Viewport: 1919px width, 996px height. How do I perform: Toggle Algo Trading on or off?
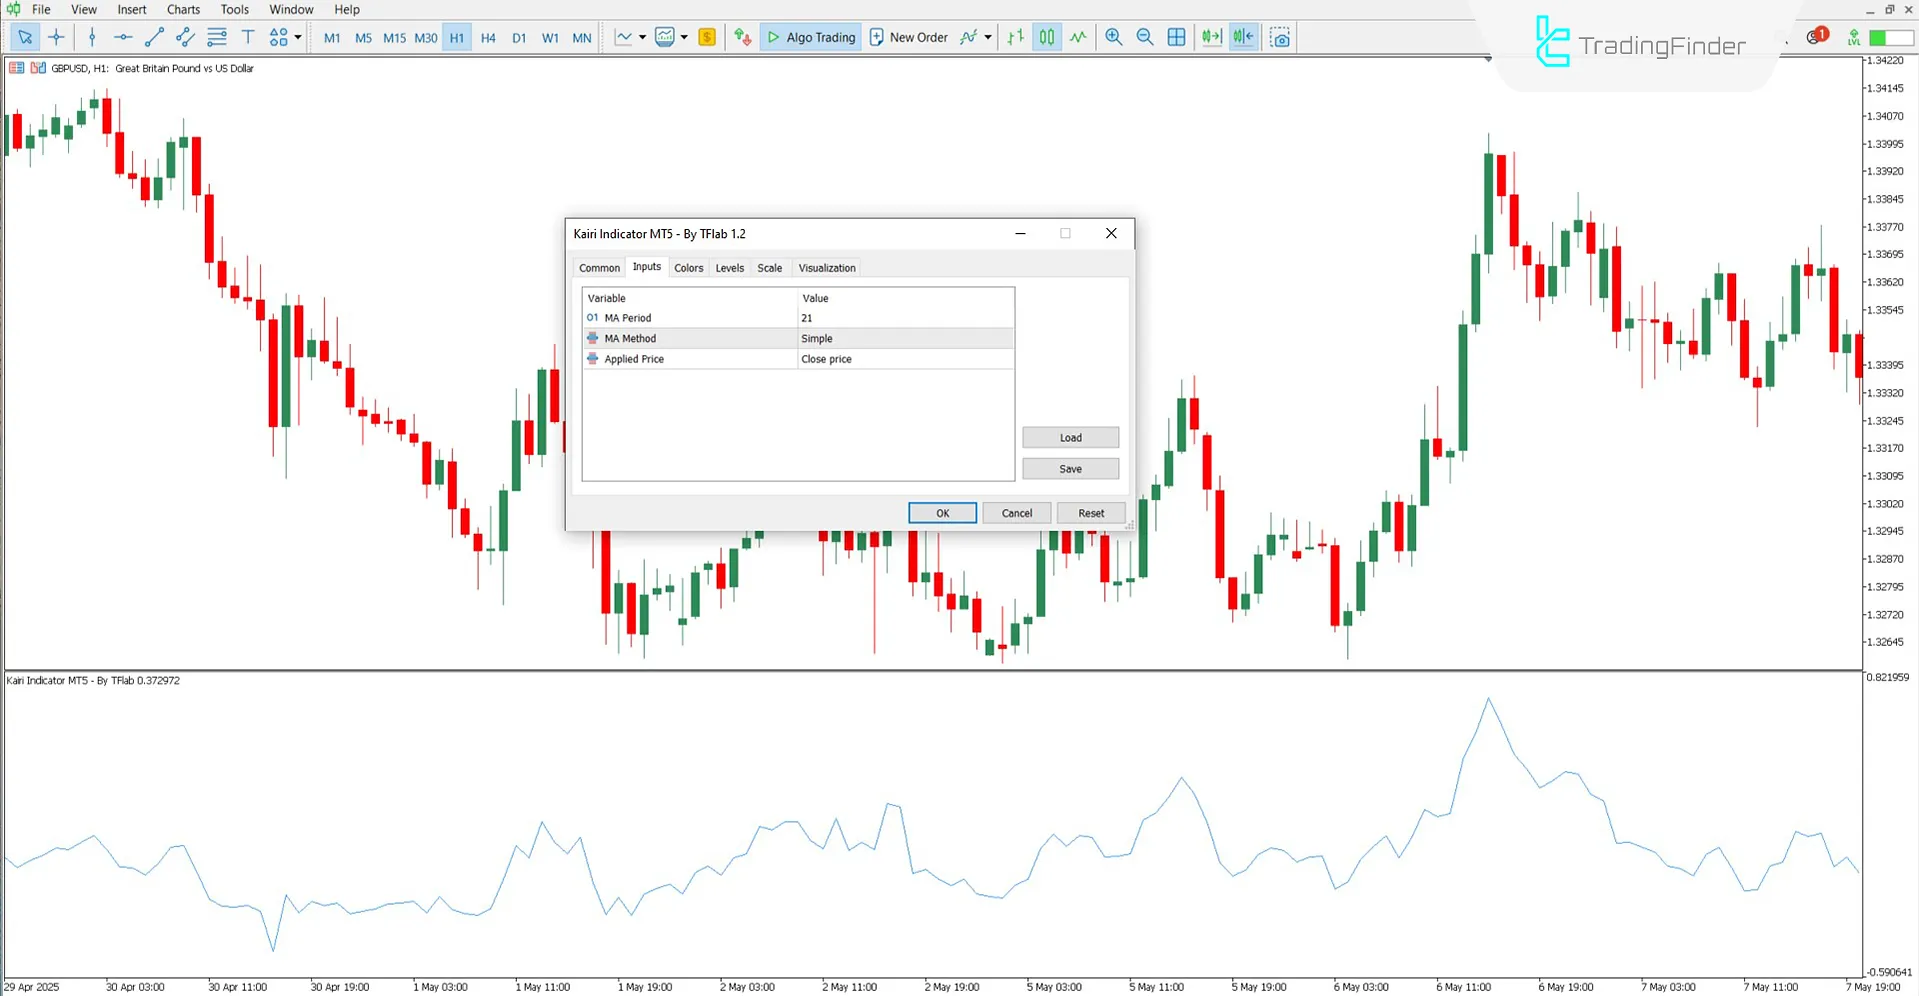pyautogui.click(x=810, y=37)
